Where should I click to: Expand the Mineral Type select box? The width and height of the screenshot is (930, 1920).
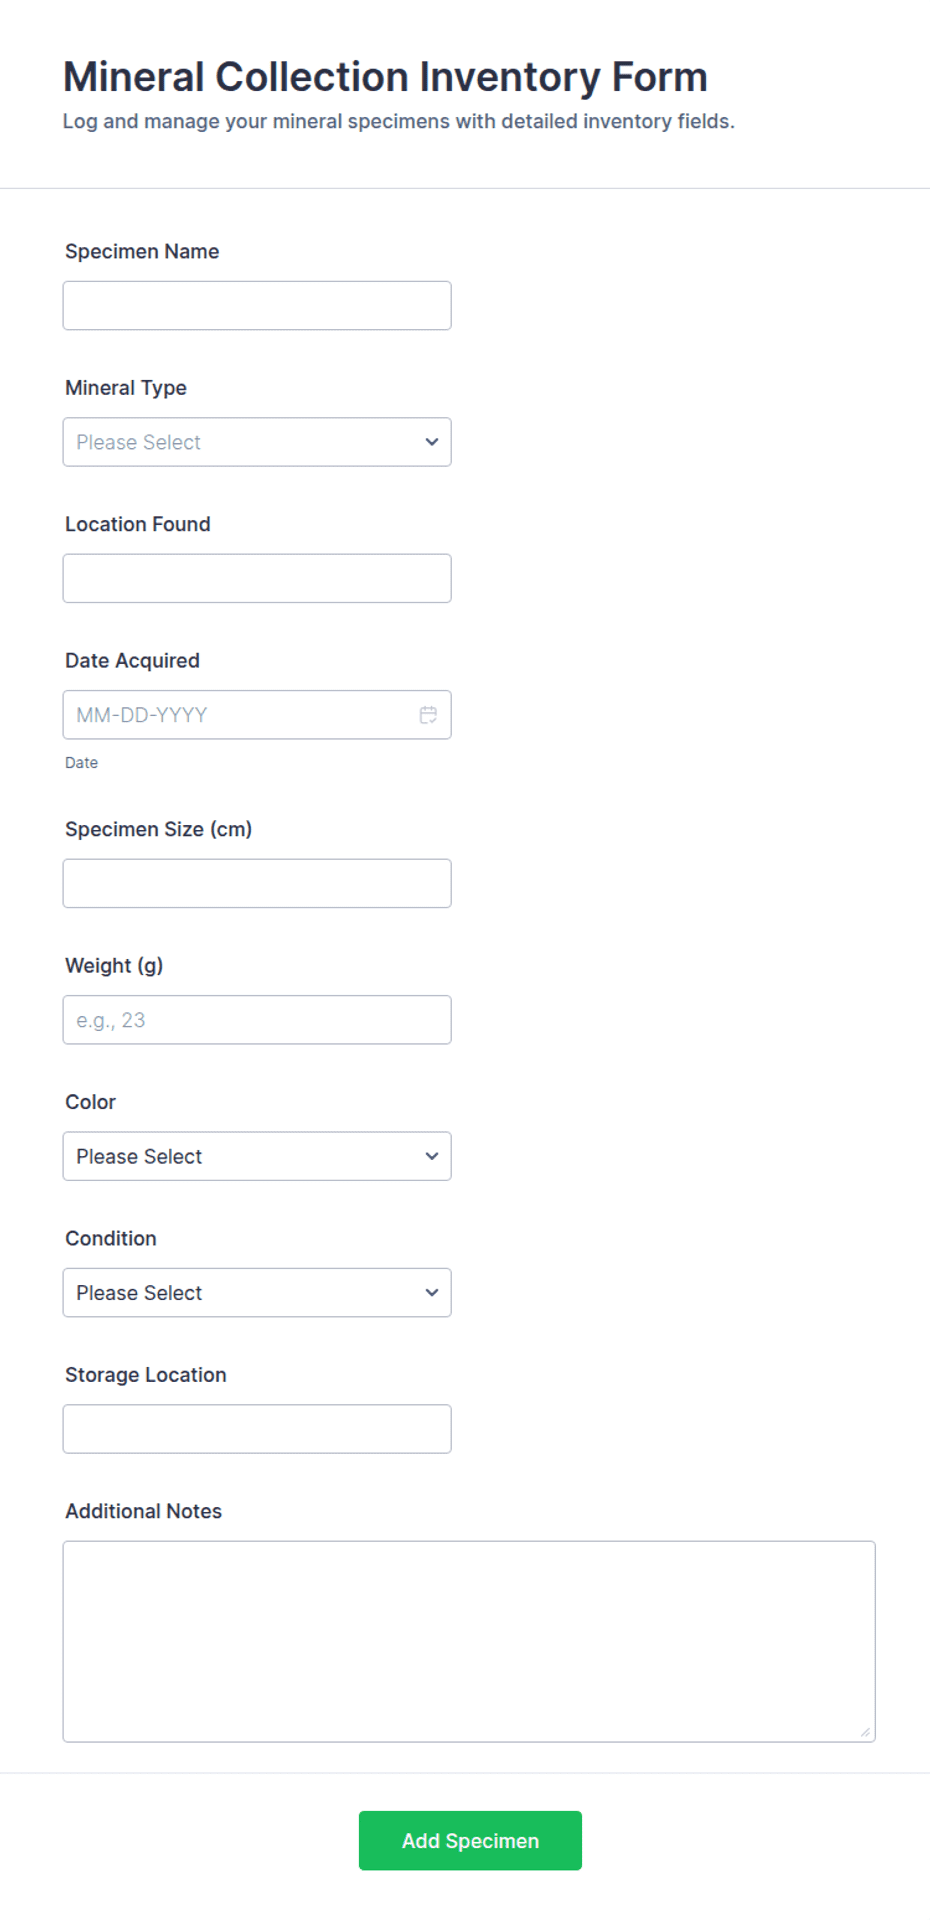(257, 442)
